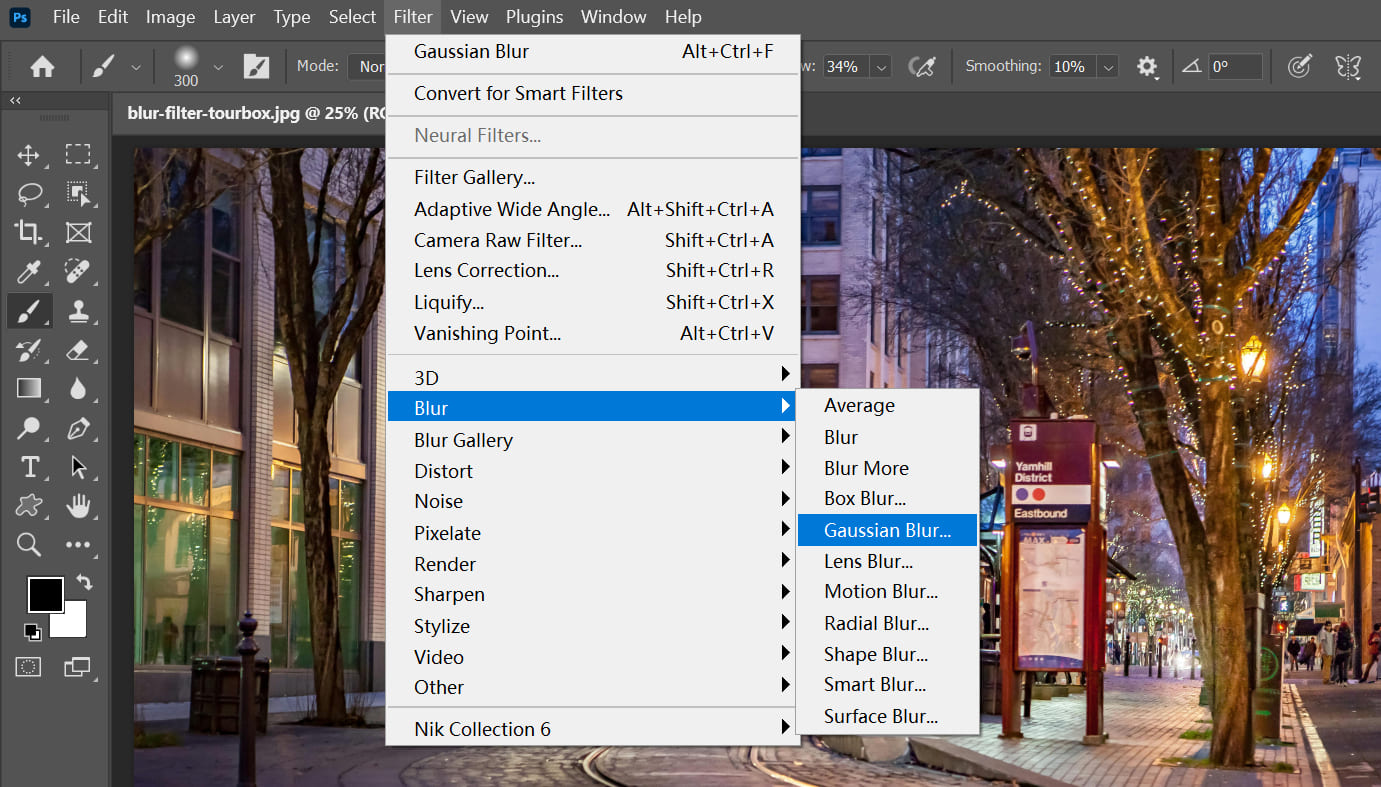Choose Liquify... from Filter menu

pos(593,302)
